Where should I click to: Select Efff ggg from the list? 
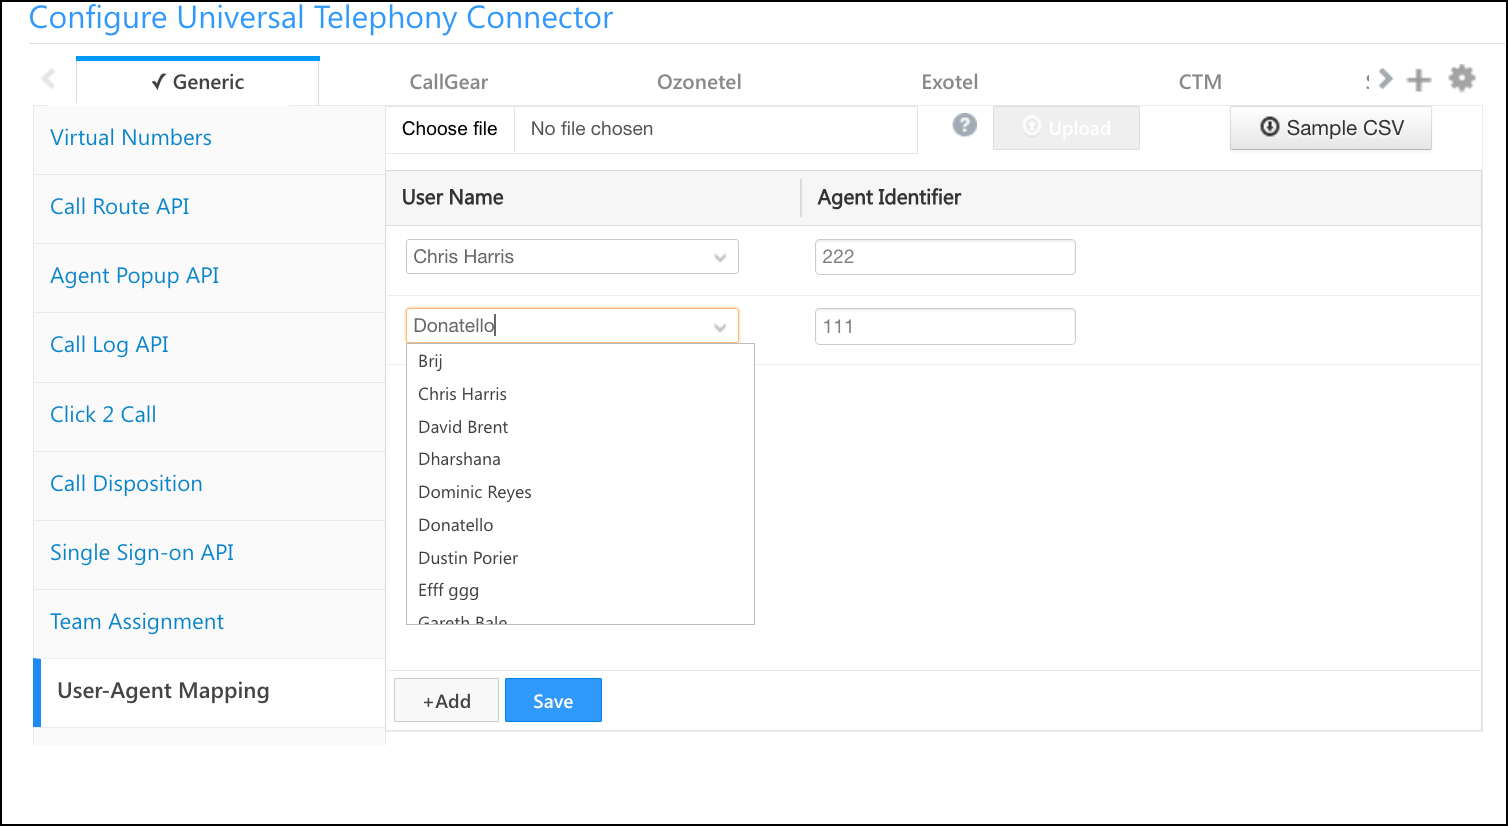click(580, 590)
